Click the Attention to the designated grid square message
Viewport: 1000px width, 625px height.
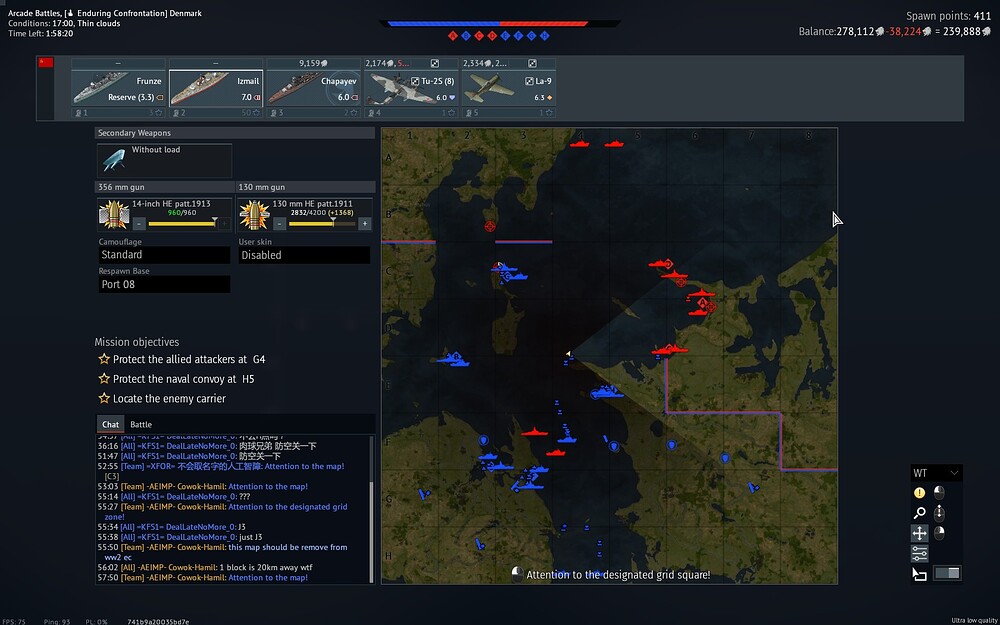(x=618, y=575)
